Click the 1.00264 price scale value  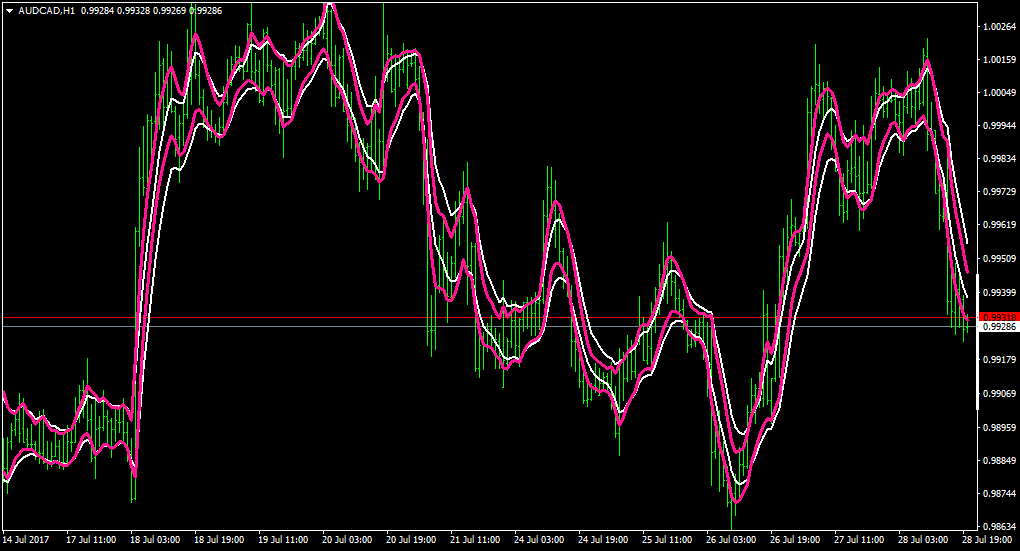click(x=1000, y=27)
